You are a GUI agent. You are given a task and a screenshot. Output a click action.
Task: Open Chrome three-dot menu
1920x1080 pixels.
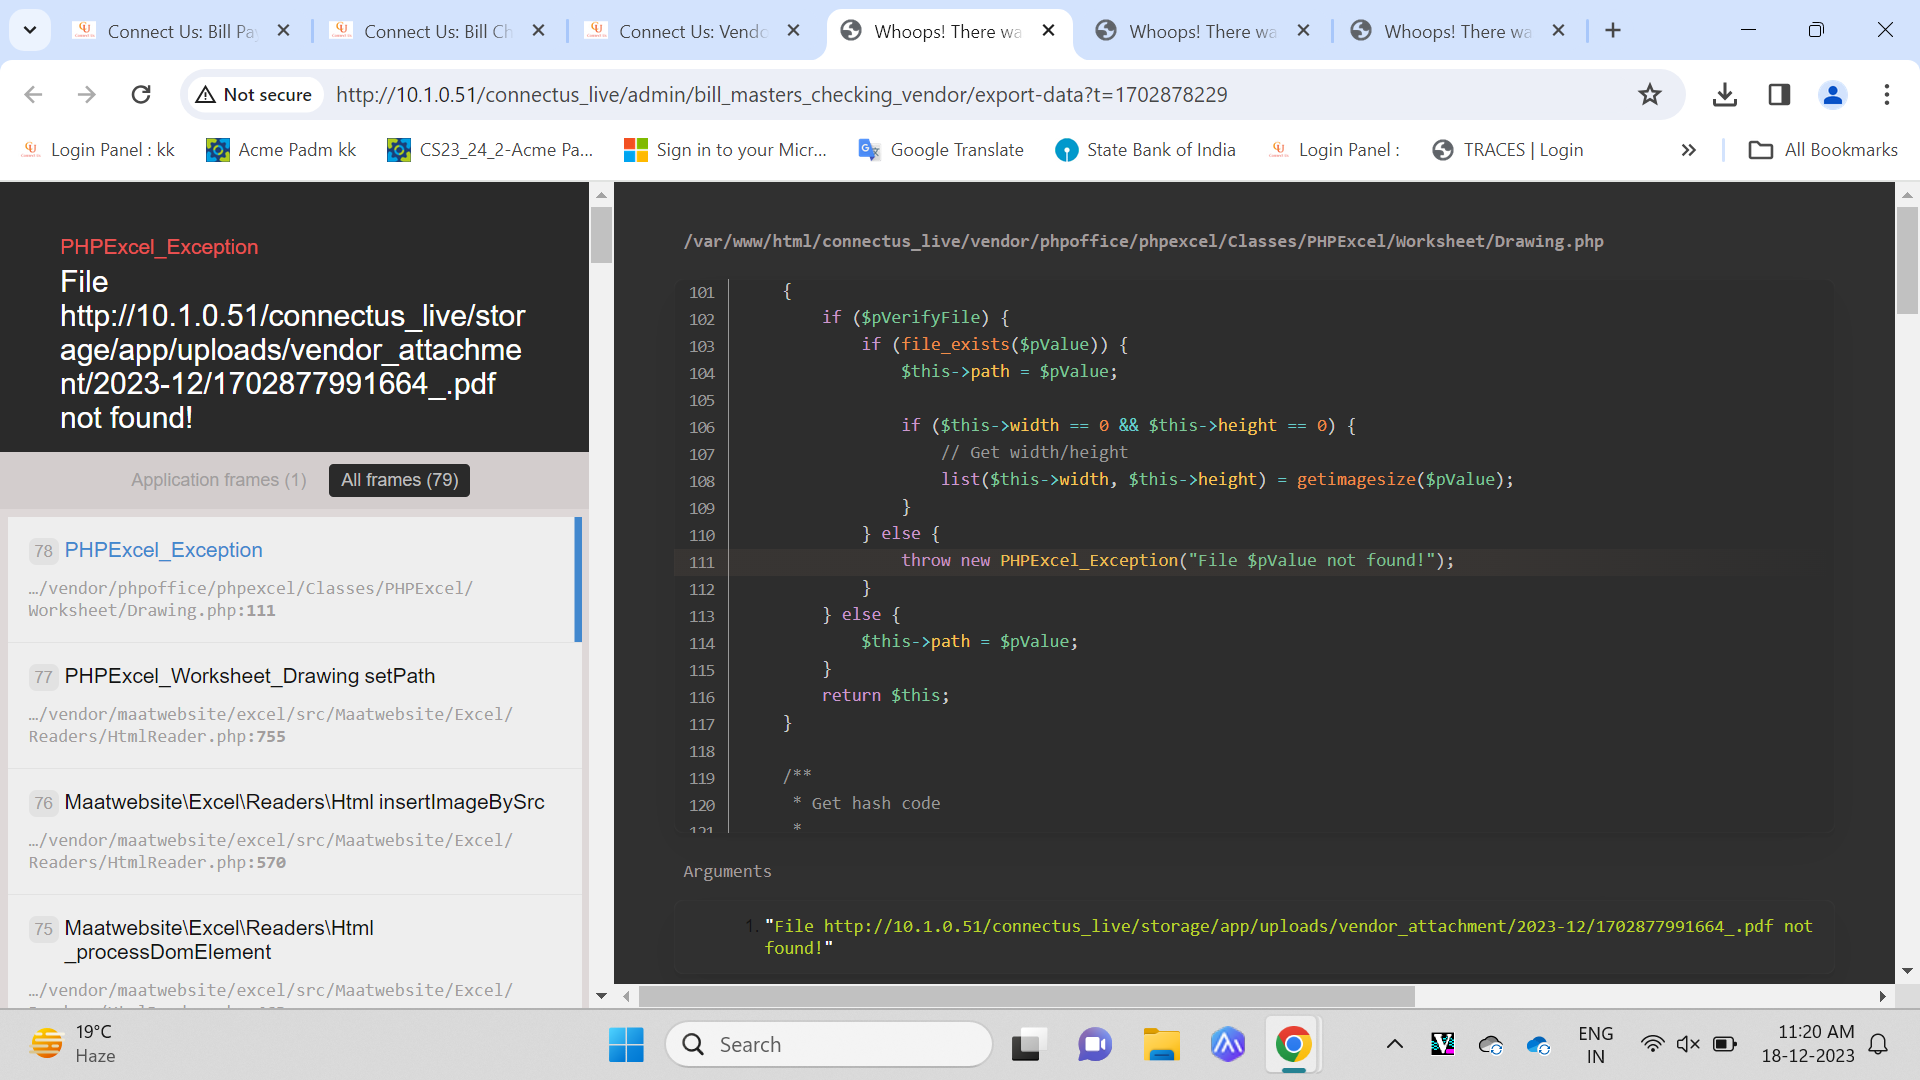[1887, 94]
